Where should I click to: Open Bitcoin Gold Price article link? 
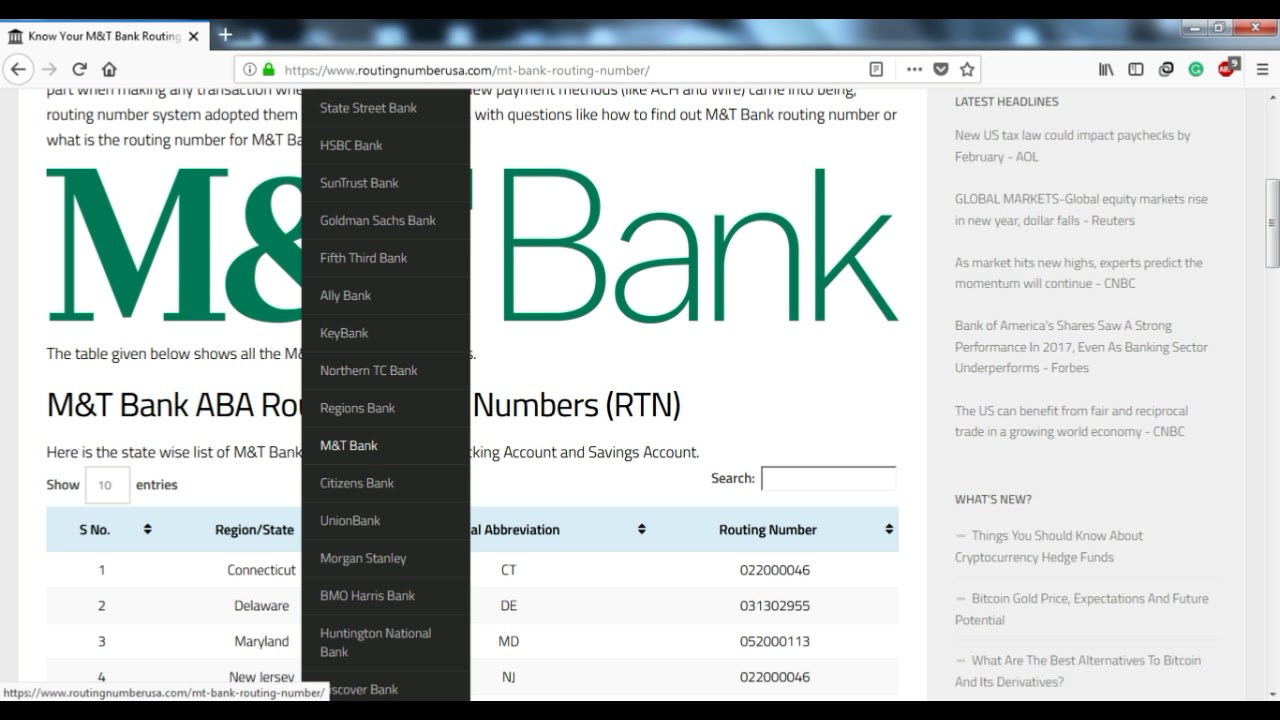click(1082, 609)
